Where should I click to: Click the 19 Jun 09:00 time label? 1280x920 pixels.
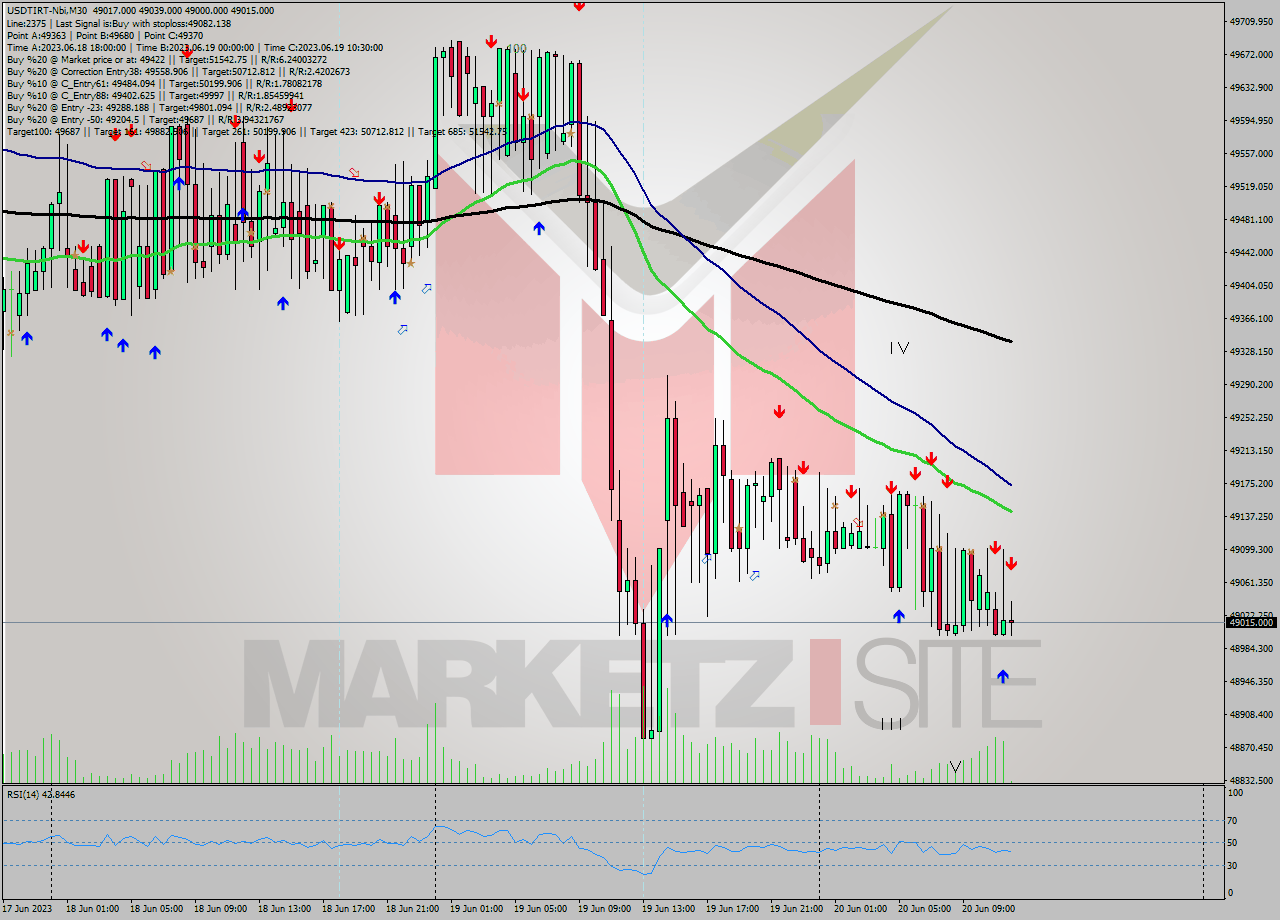[603, 909]
